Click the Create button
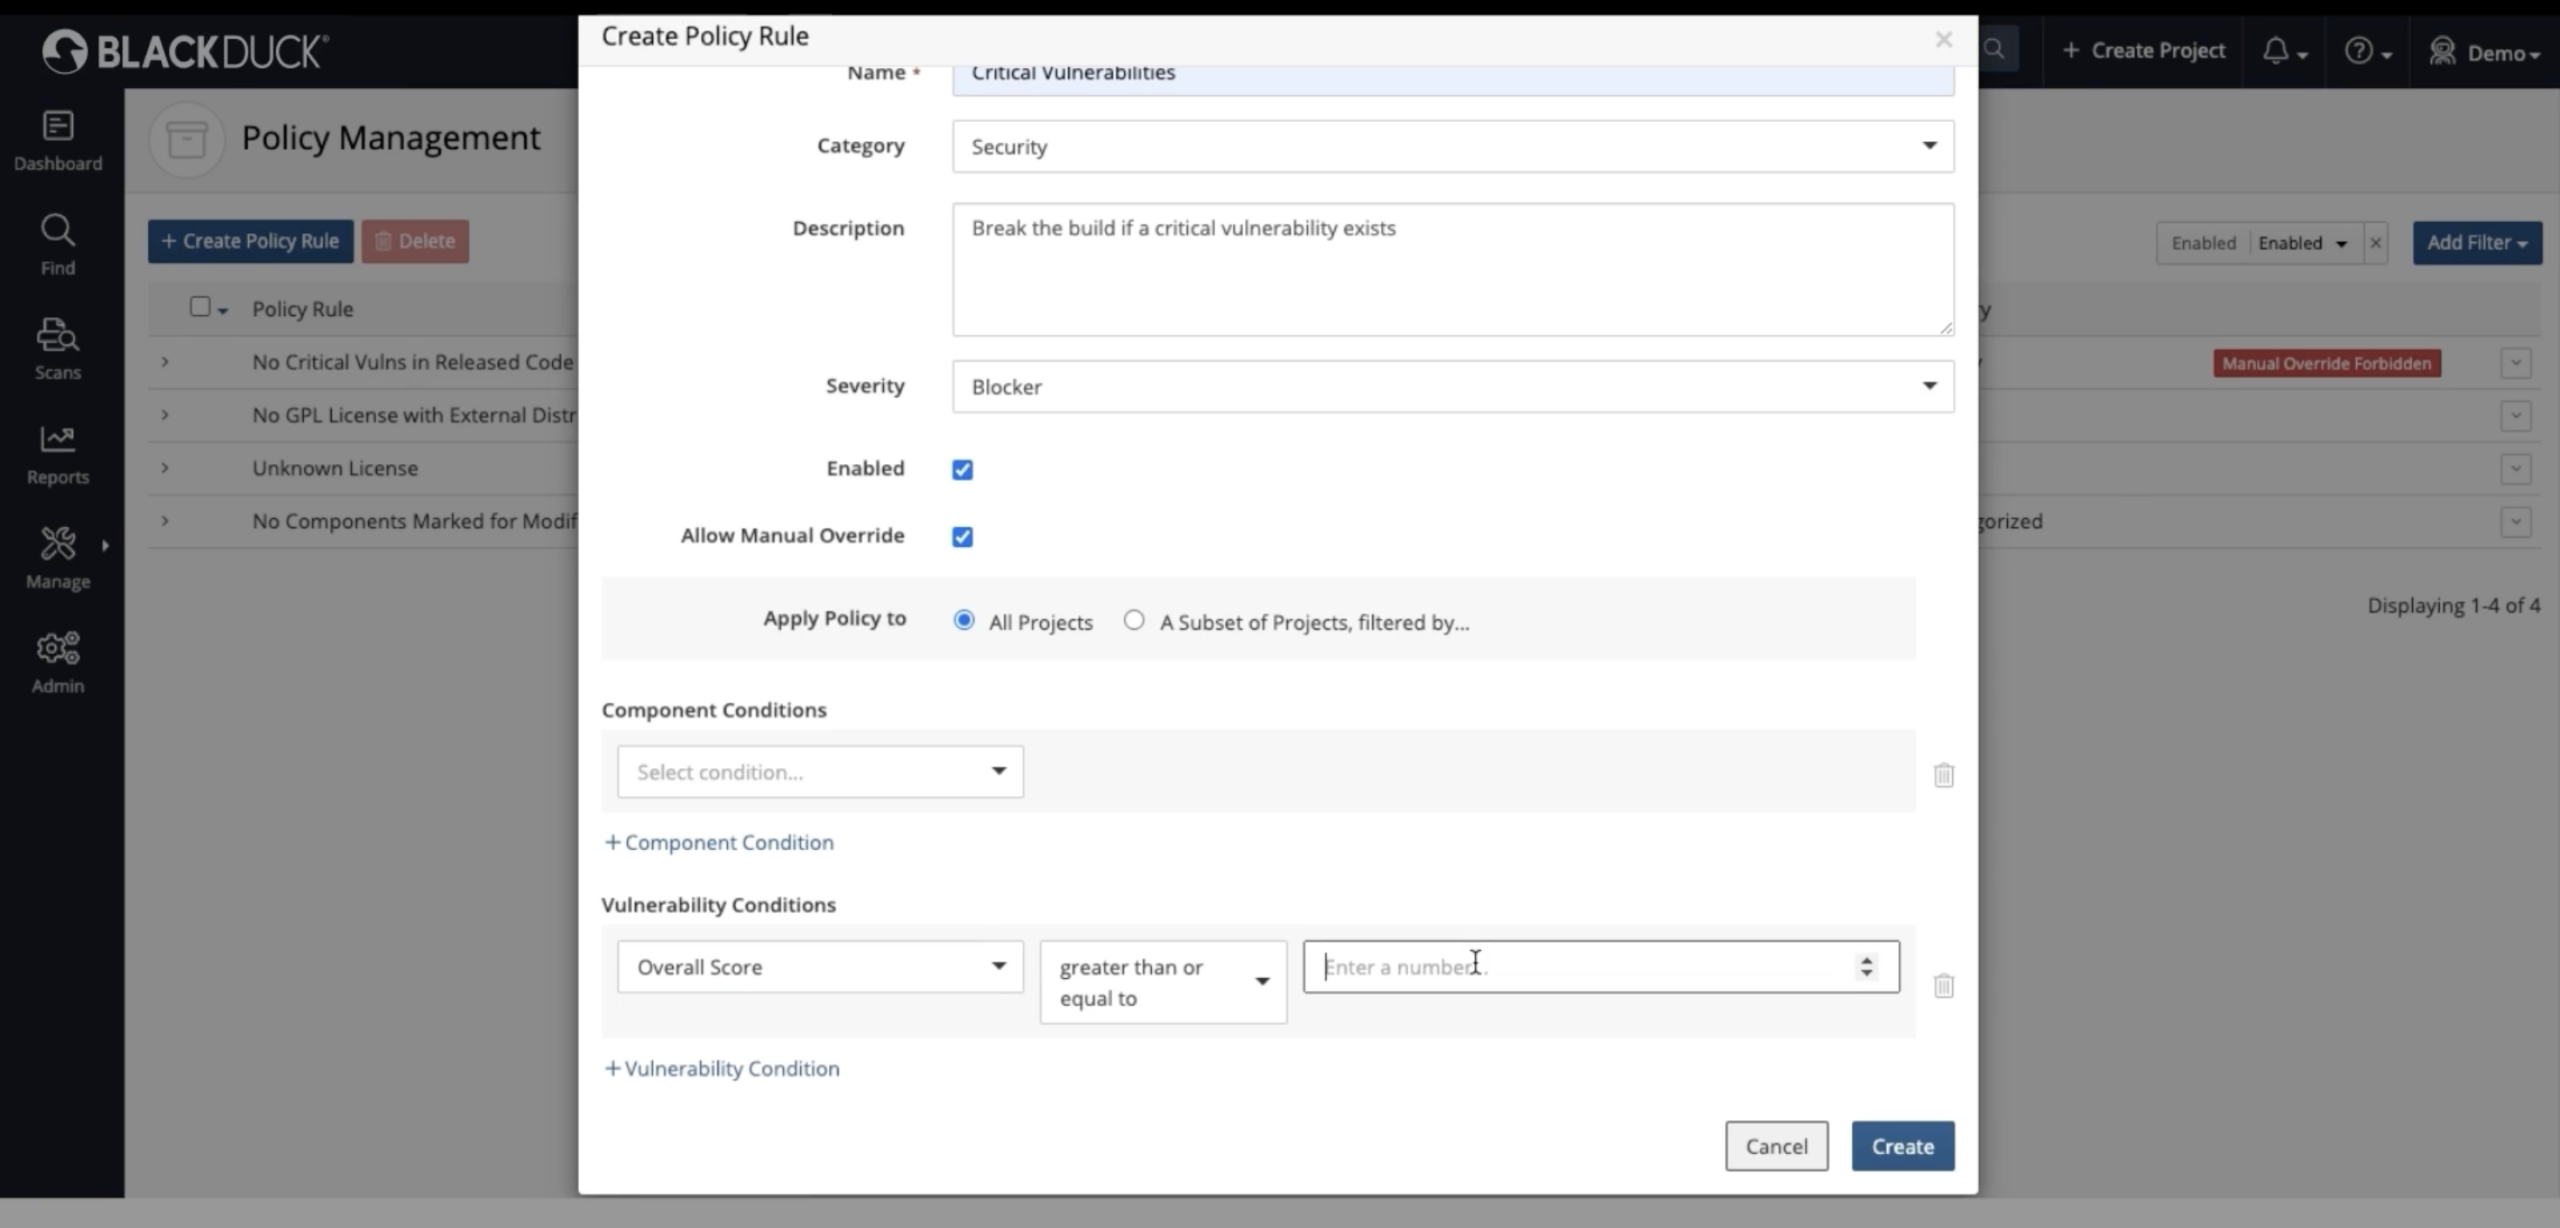 coord(1902,1146)
